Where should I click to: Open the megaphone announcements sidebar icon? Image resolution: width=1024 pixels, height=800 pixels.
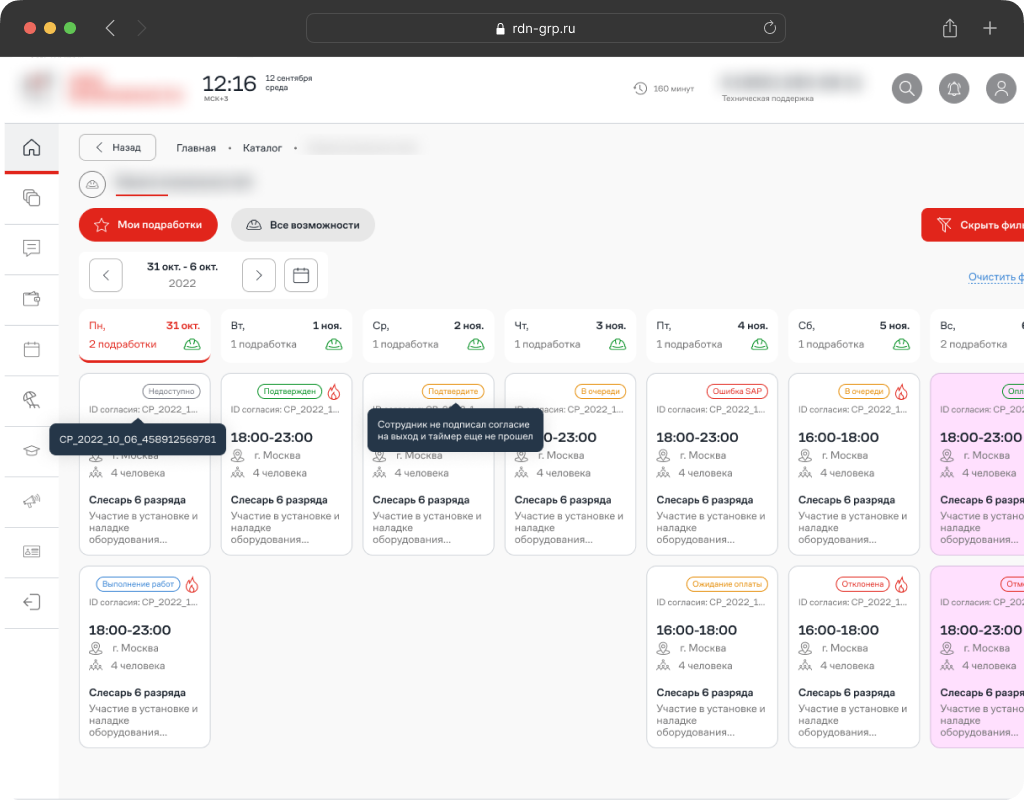(x=31, y=501)
